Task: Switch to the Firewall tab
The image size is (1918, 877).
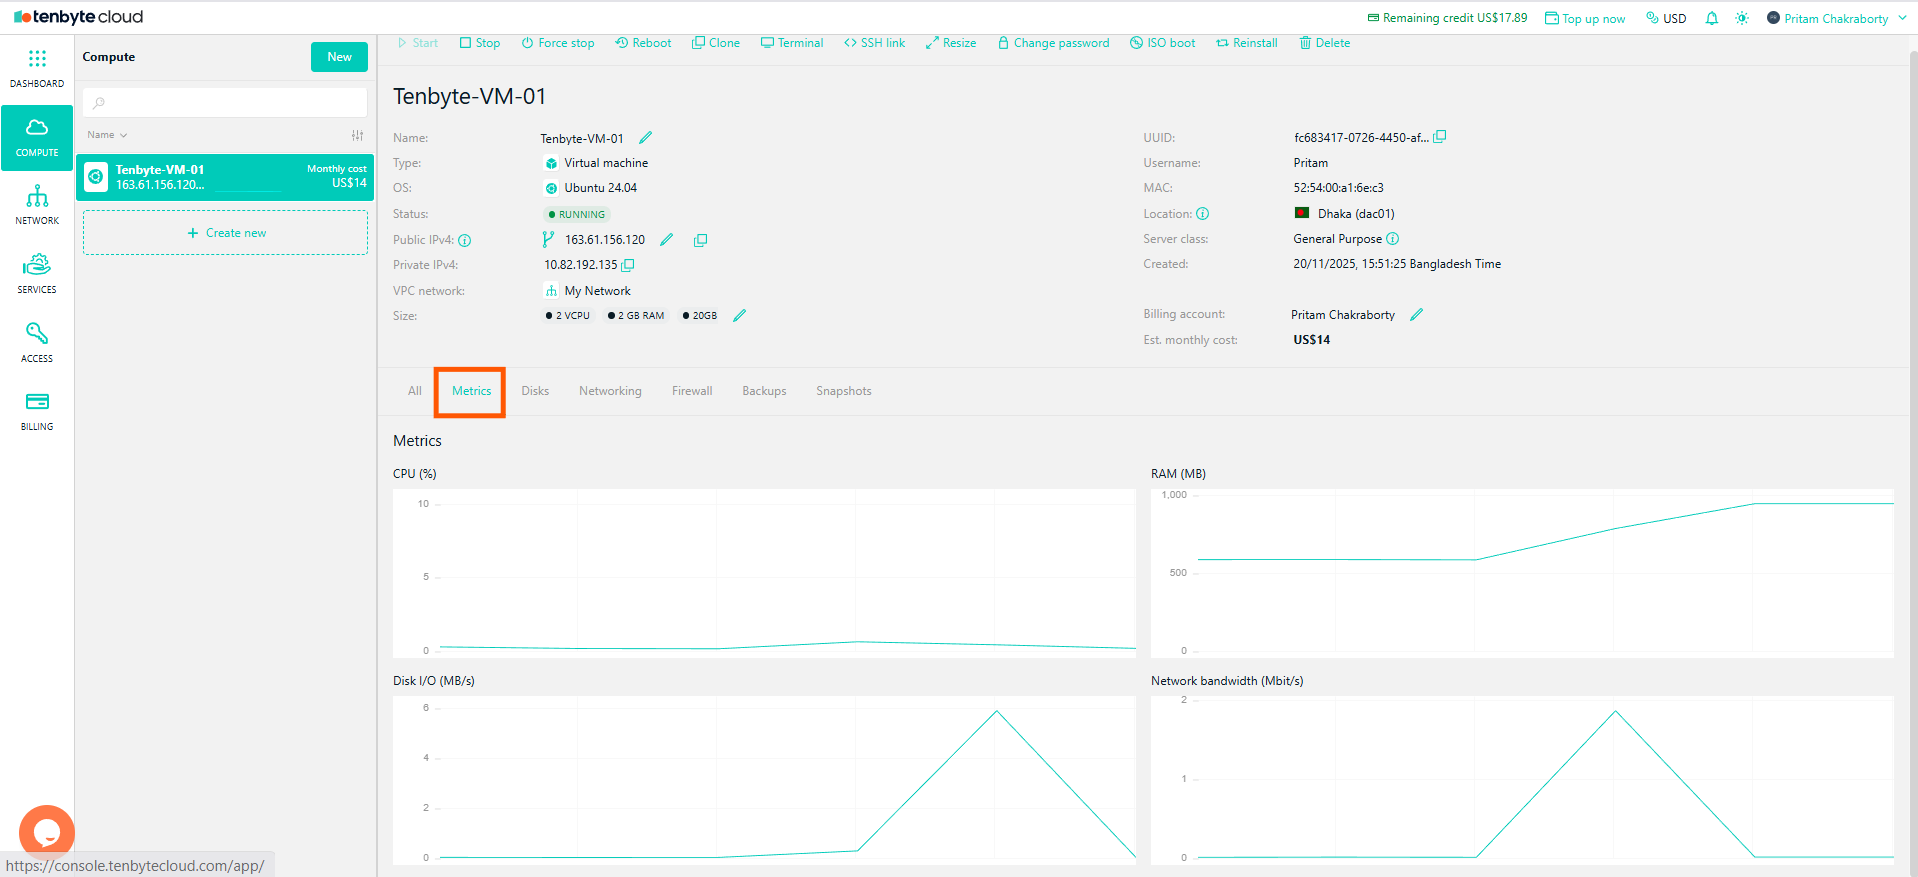Action: click(x=692, y=391)
